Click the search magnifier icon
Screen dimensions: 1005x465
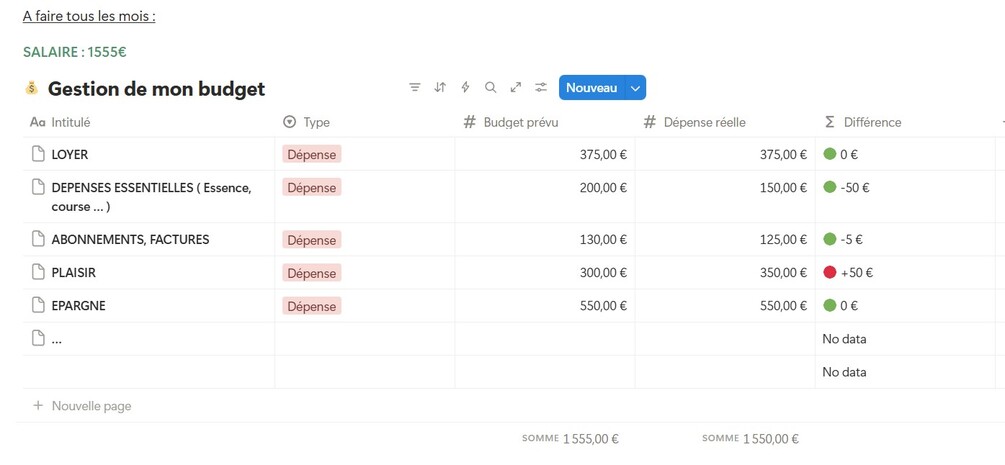click(490, 88)
